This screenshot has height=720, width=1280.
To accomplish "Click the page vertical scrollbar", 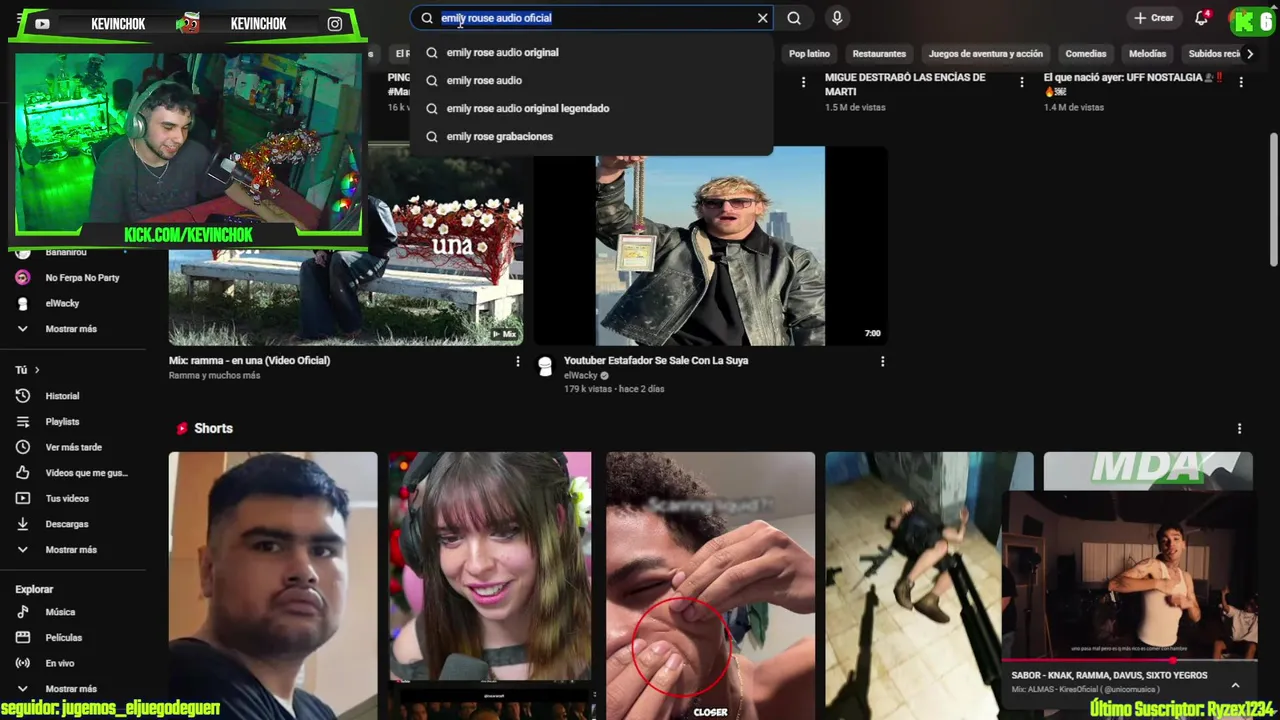I will click(x=1274, y=200).
